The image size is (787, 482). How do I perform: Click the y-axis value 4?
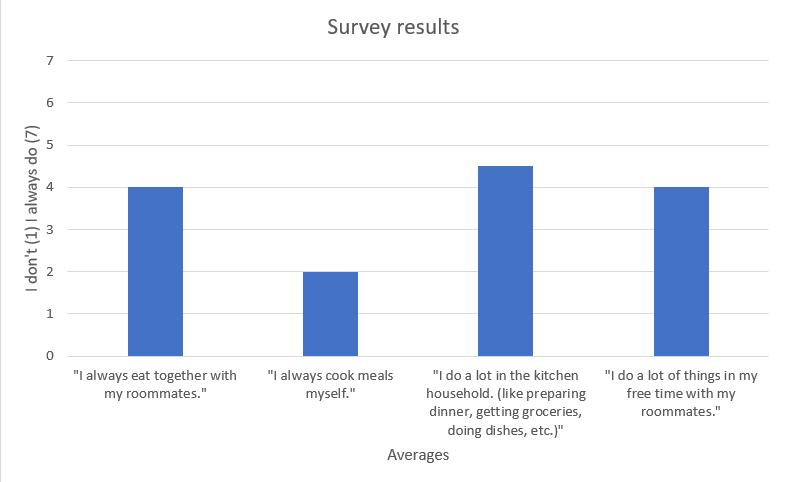point(50,187)
